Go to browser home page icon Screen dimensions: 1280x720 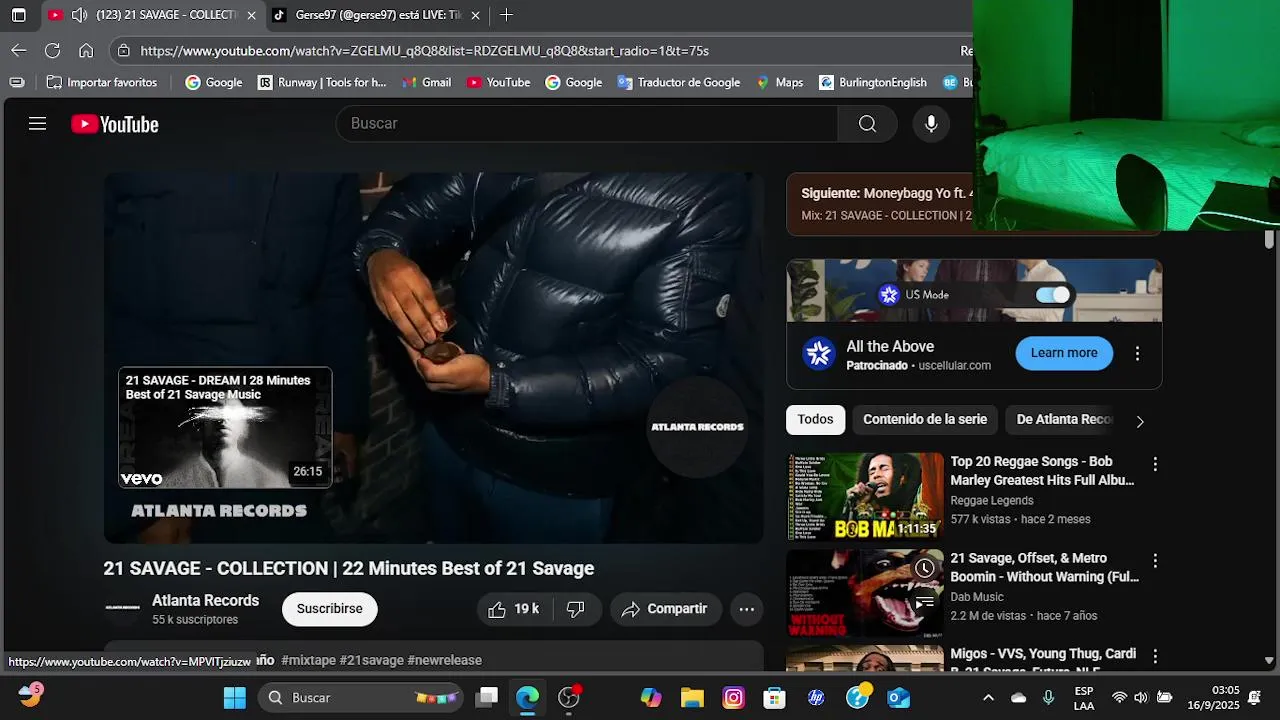[x=86, y=50]
